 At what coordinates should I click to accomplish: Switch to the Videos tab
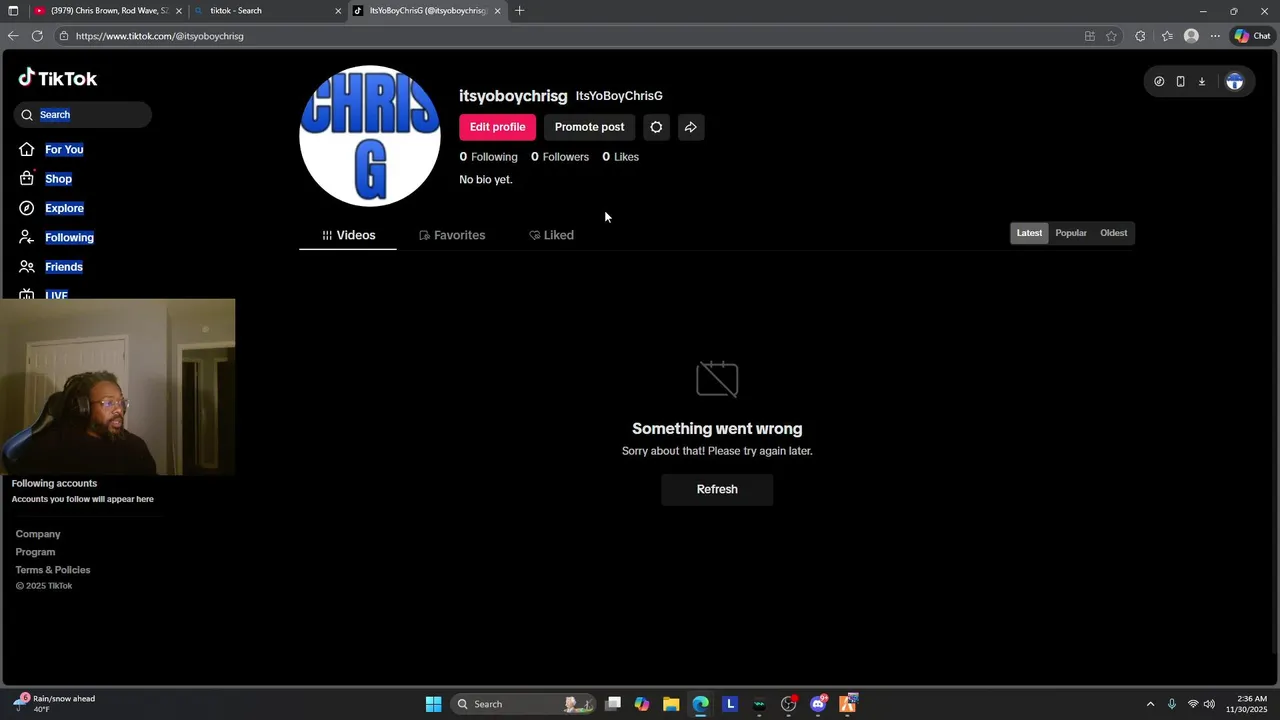click(348, 235)
